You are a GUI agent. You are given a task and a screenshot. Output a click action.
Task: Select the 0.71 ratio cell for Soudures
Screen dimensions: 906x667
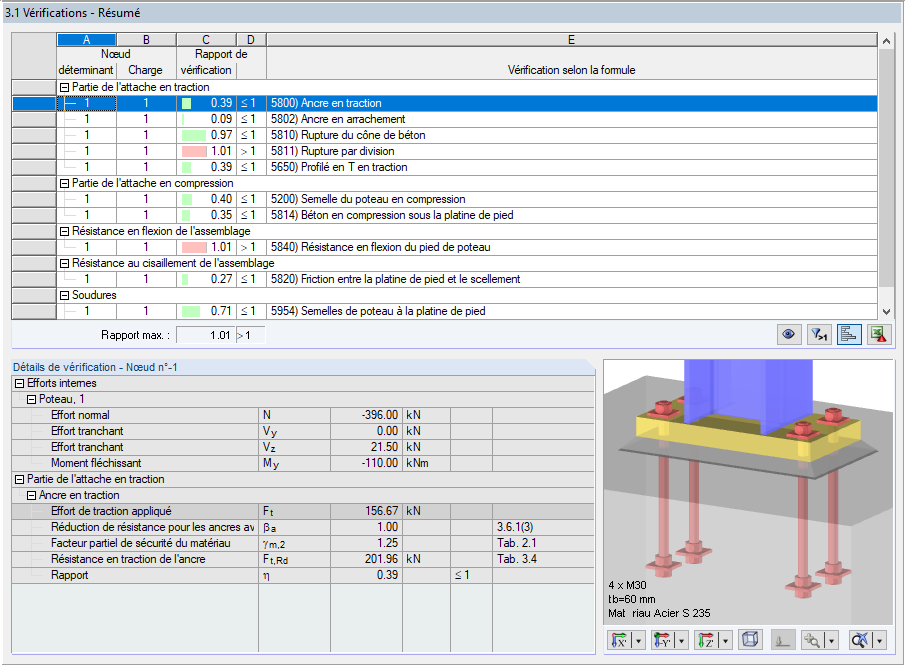tap(206, 311)
